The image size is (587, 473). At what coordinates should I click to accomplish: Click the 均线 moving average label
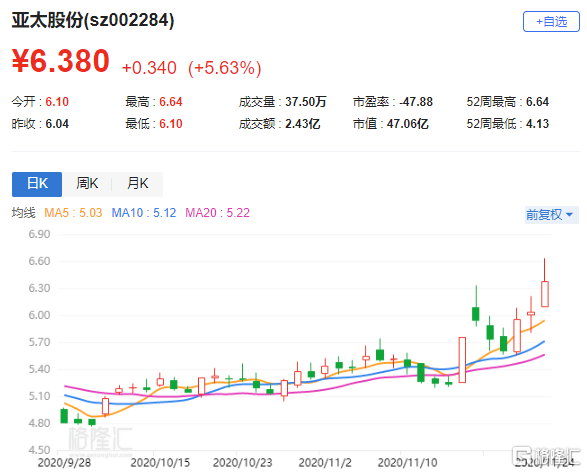point(23,213)
